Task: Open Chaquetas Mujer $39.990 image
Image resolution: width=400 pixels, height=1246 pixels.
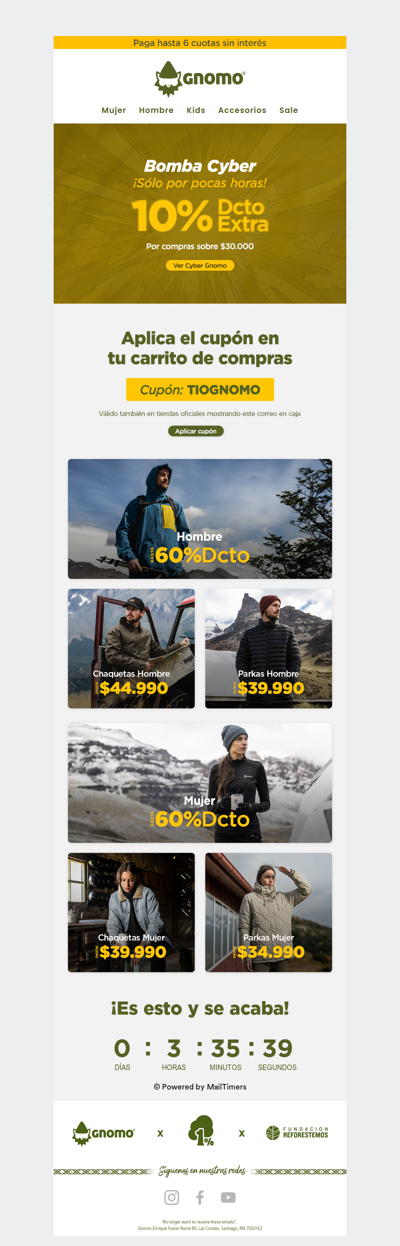Action: [131, 912]
